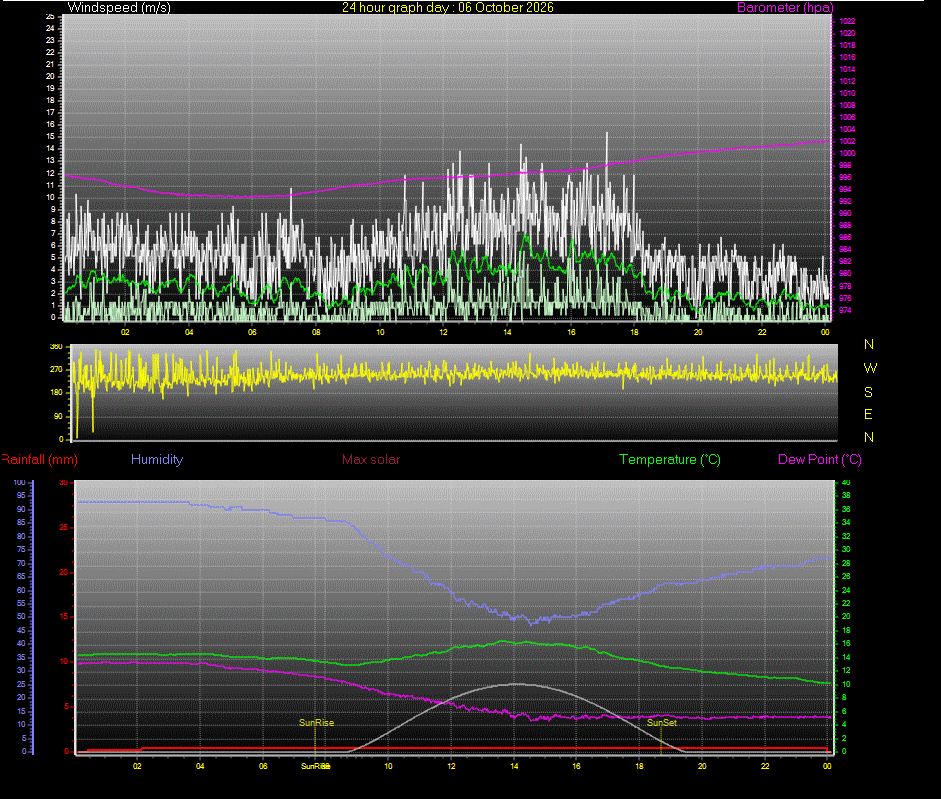Click the 20 windspeed scale value

(x=50, y=76)
